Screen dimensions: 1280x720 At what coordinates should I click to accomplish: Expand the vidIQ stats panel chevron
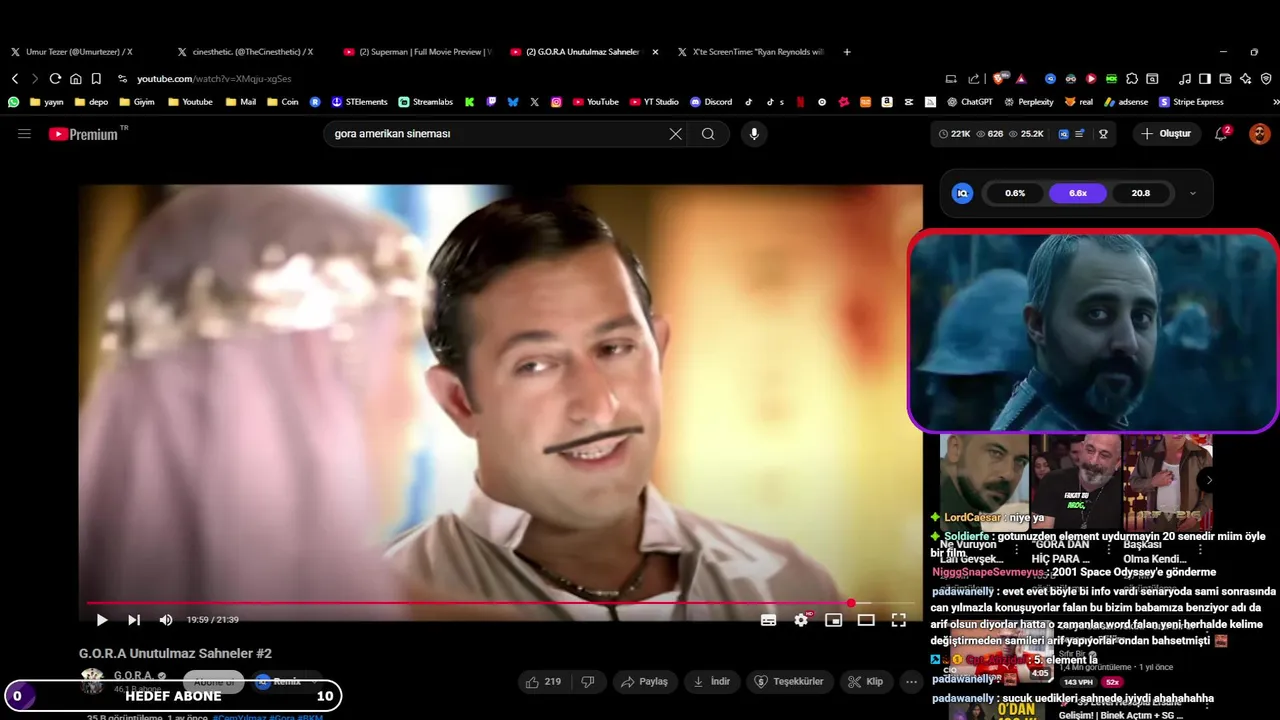[1192, 193]
